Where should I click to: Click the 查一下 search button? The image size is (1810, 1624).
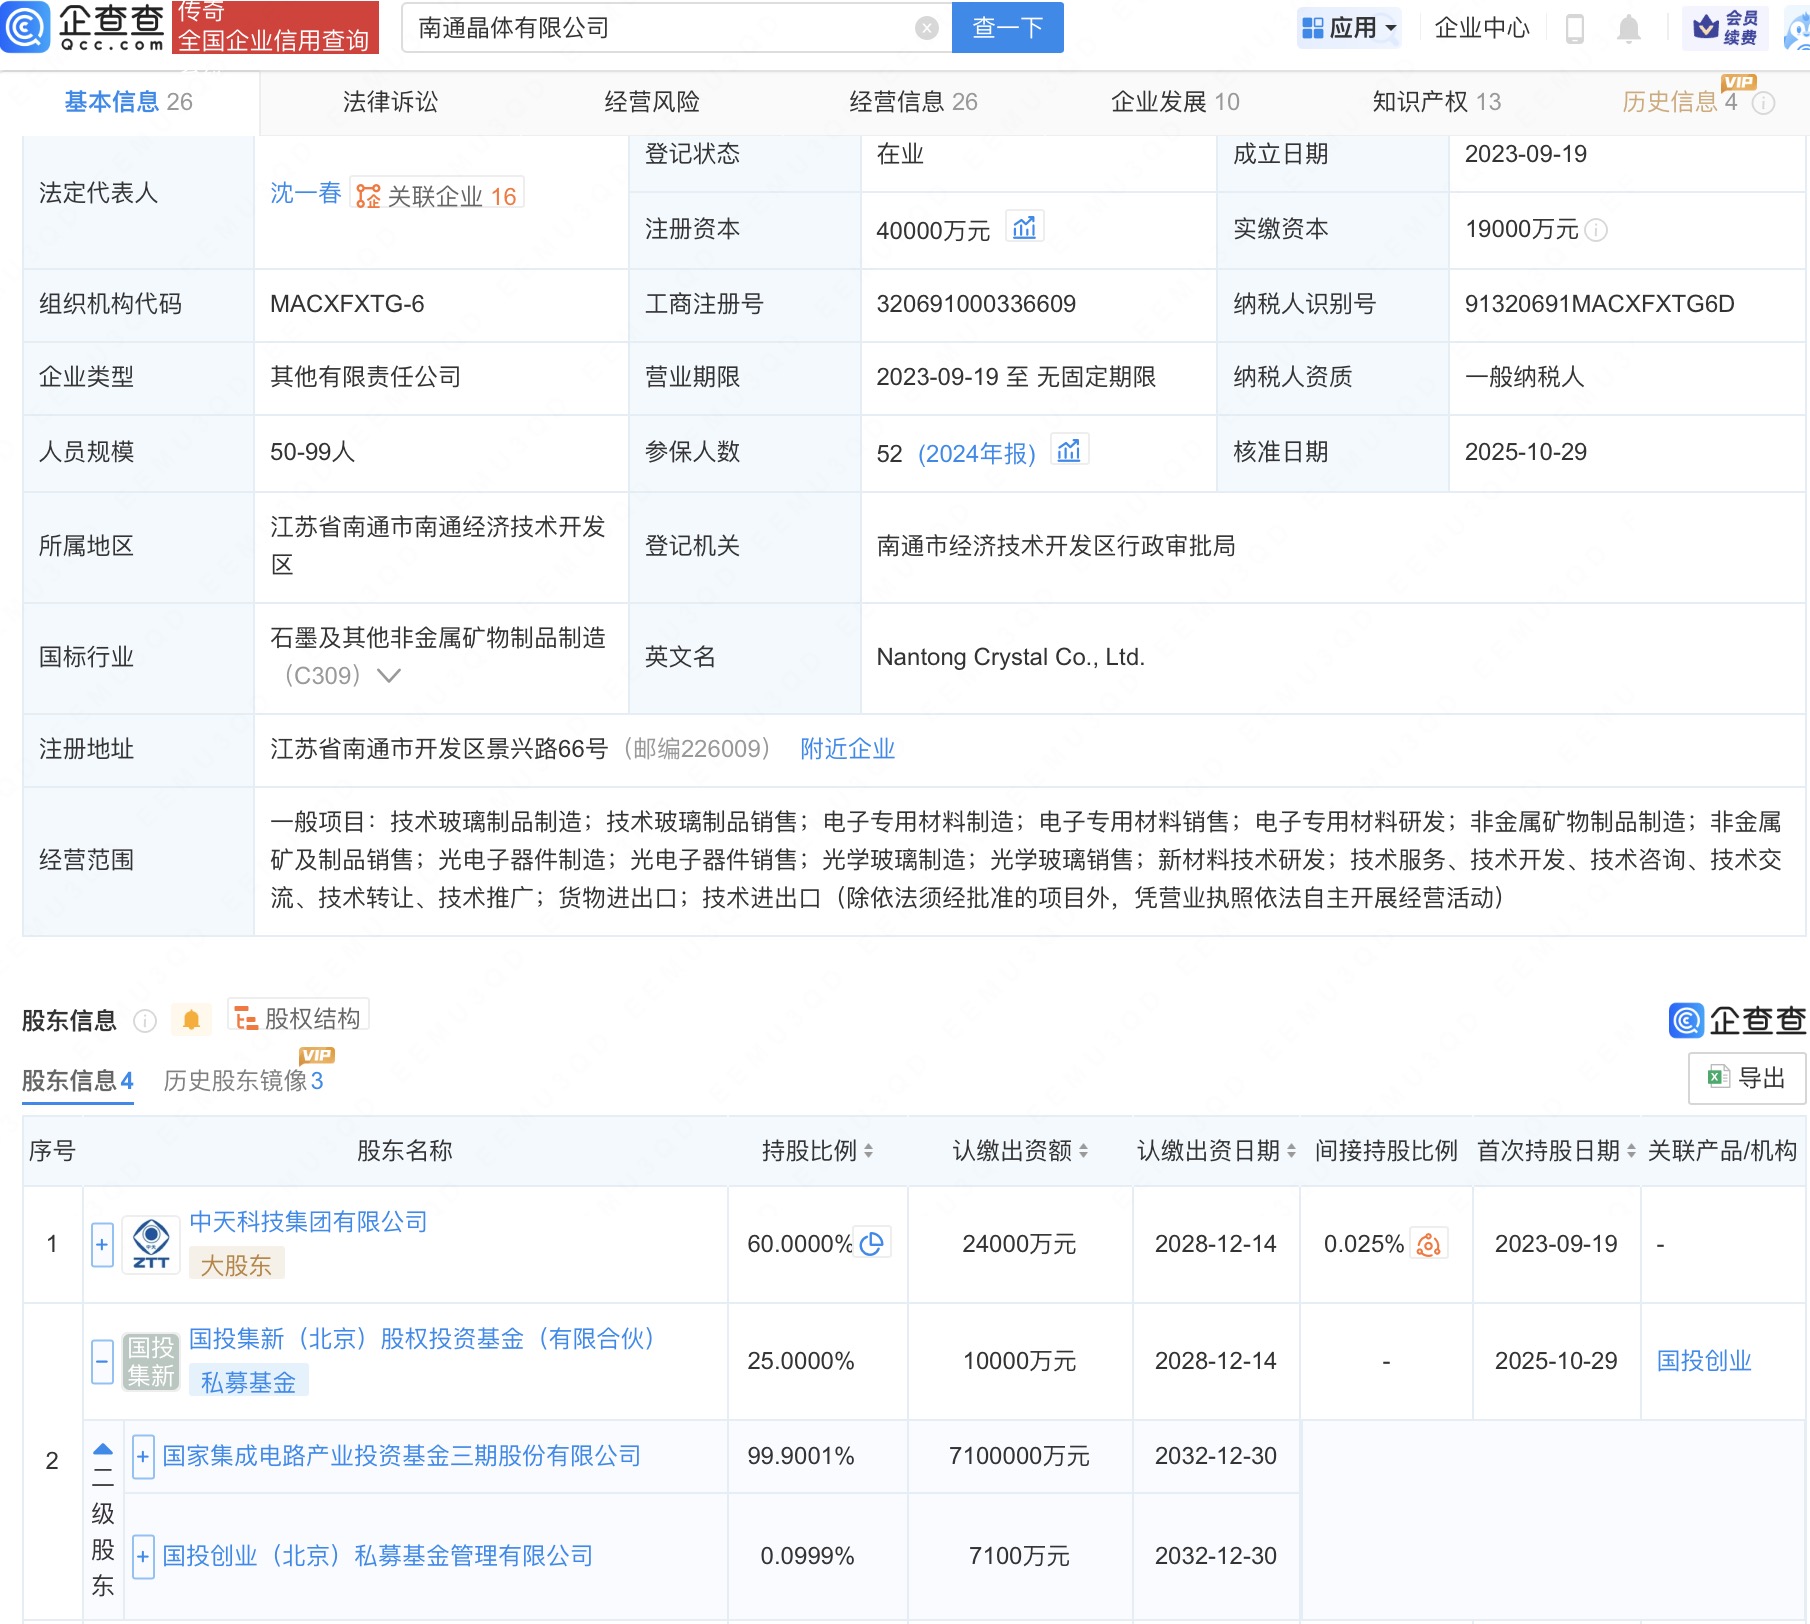(x=1007, y=28)
